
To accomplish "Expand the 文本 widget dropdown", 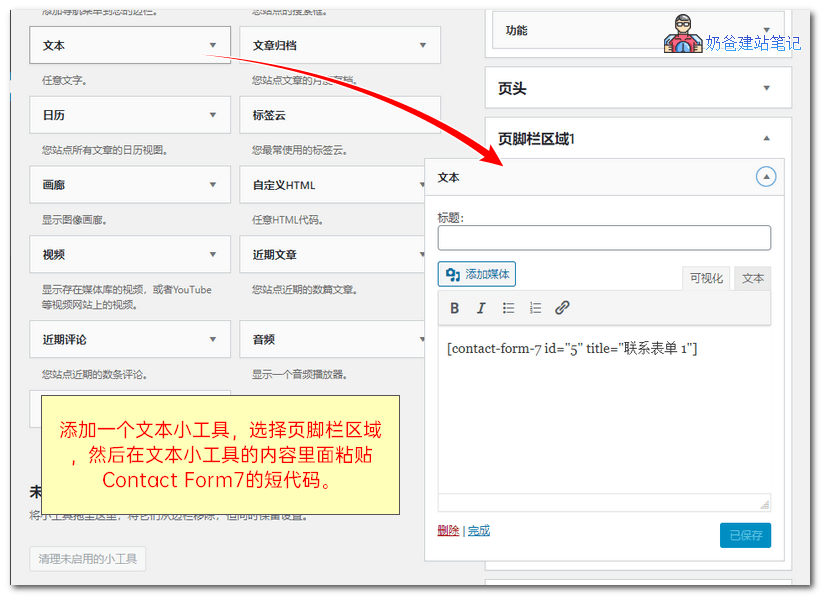I will pyautogui.click(x=214, y=45).
